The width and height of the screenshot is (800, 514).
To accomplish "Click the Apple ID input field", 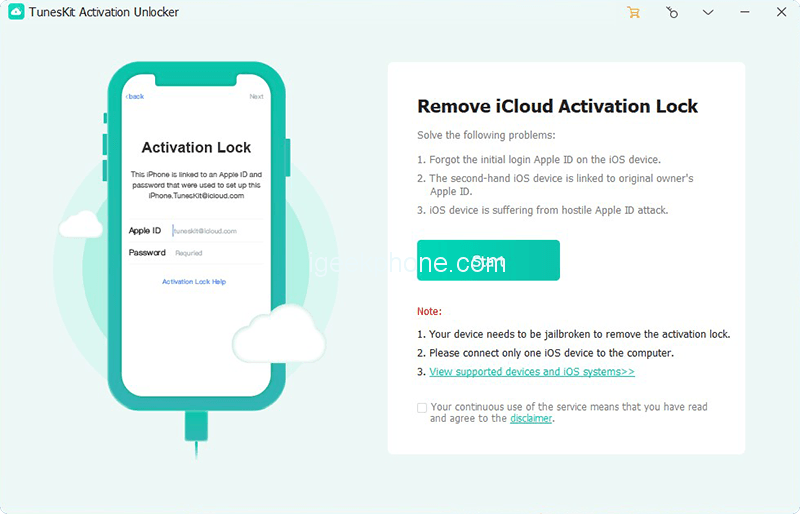I will (215, 231).
